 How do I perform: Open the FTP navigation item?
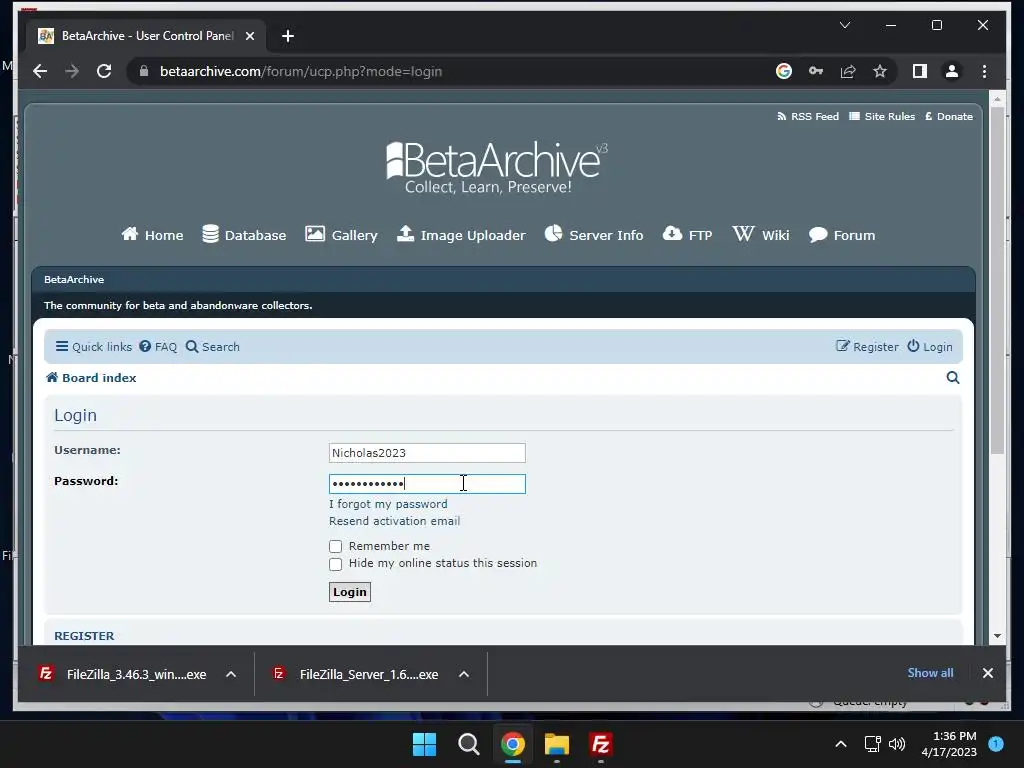[x=687, y=234]
